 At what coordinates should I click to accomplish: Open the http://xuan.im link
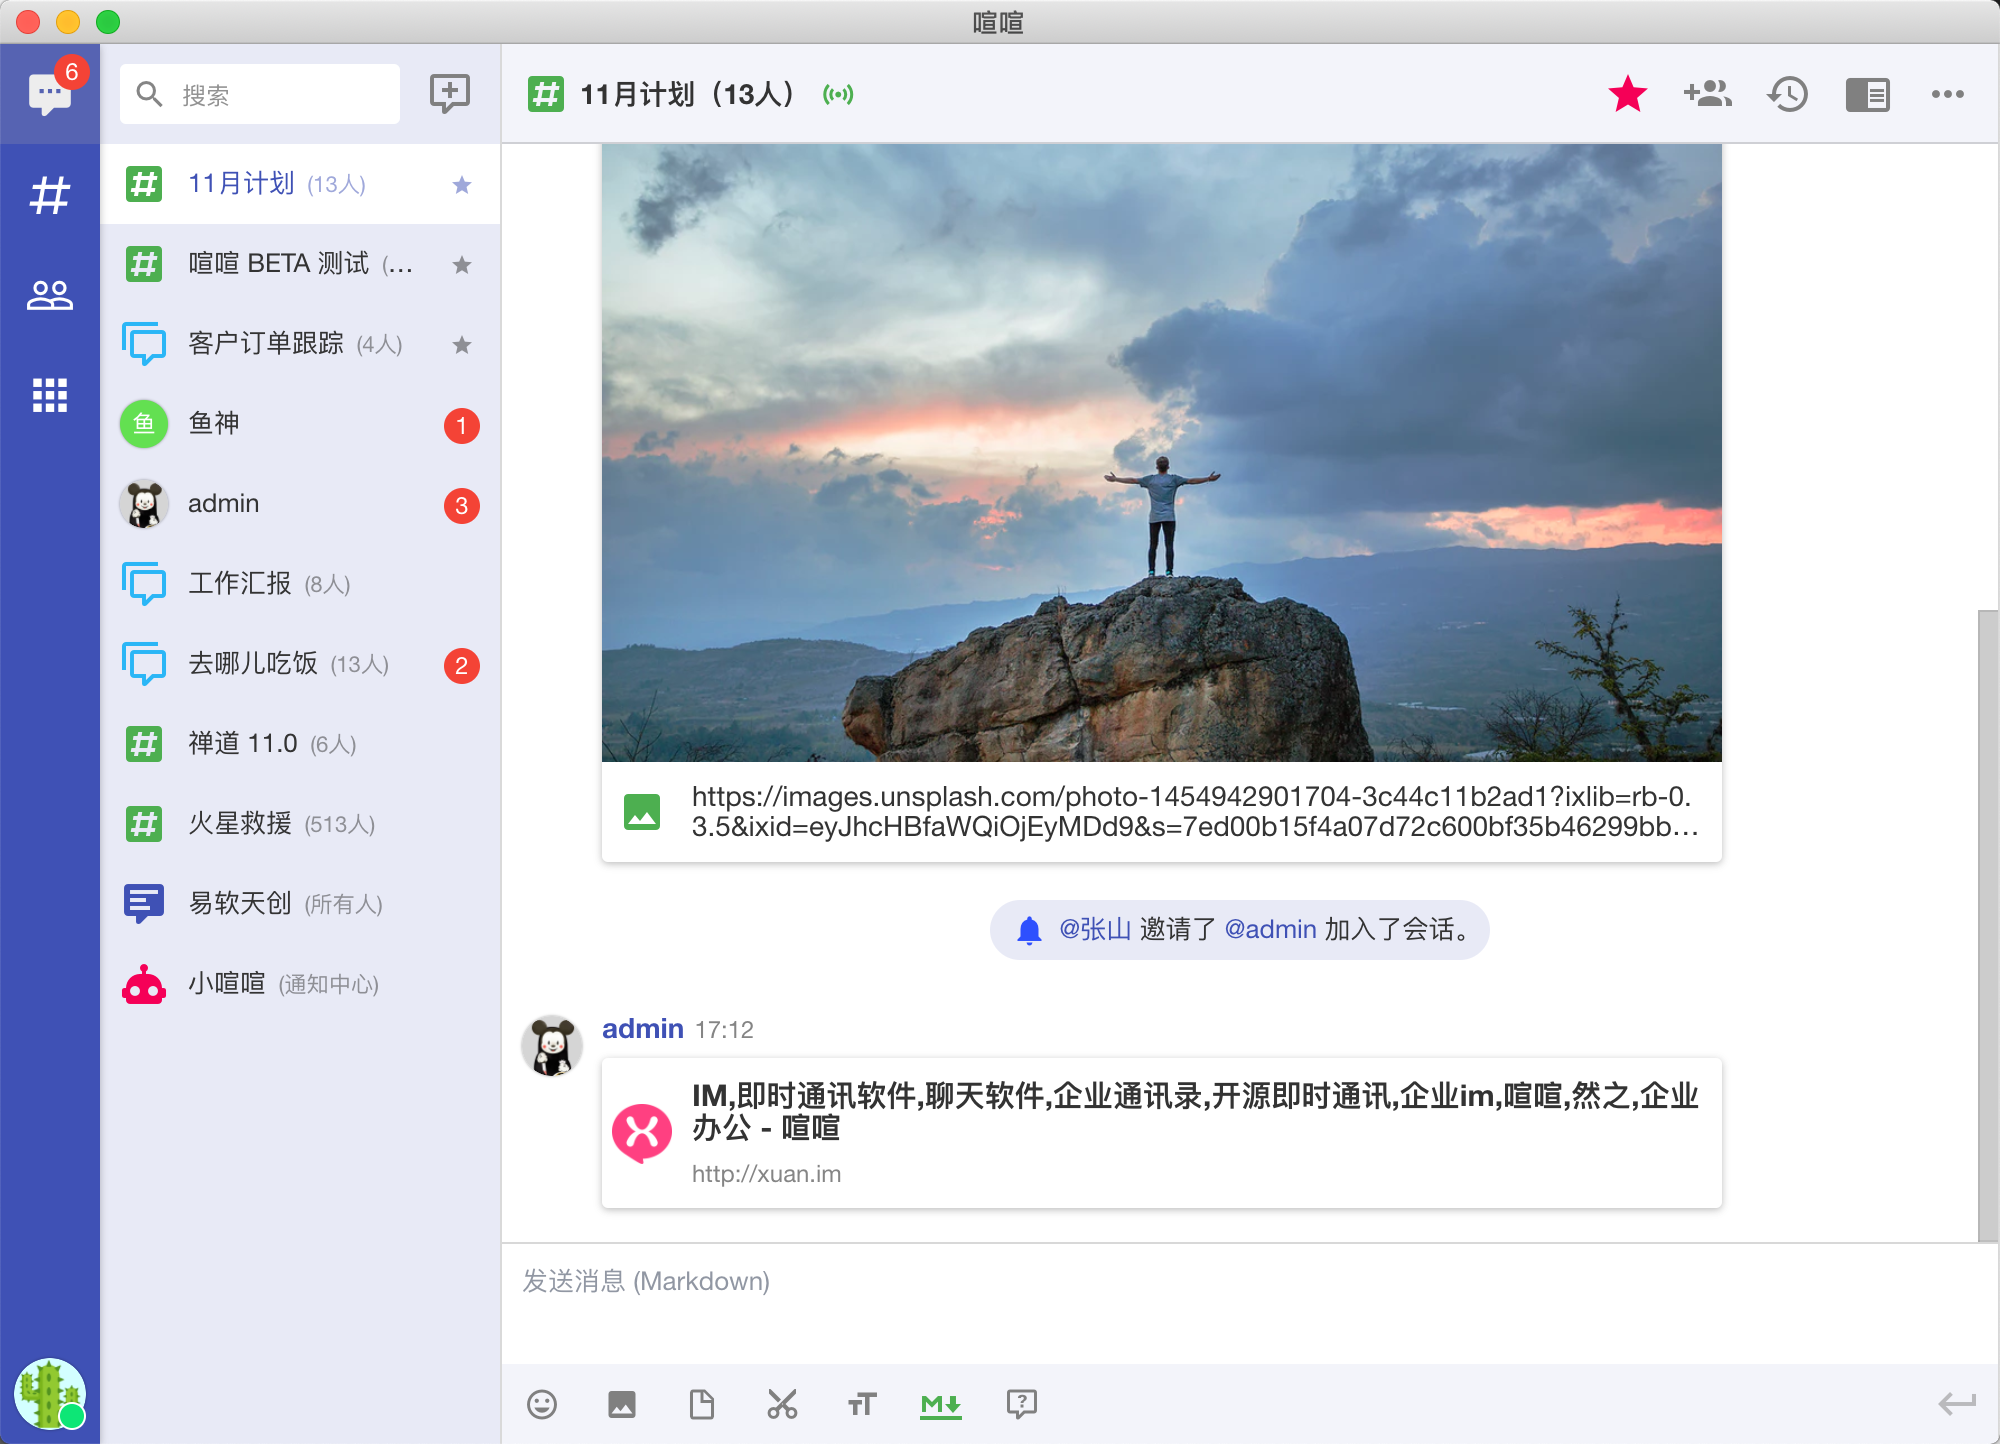(x=766, y=1174)
